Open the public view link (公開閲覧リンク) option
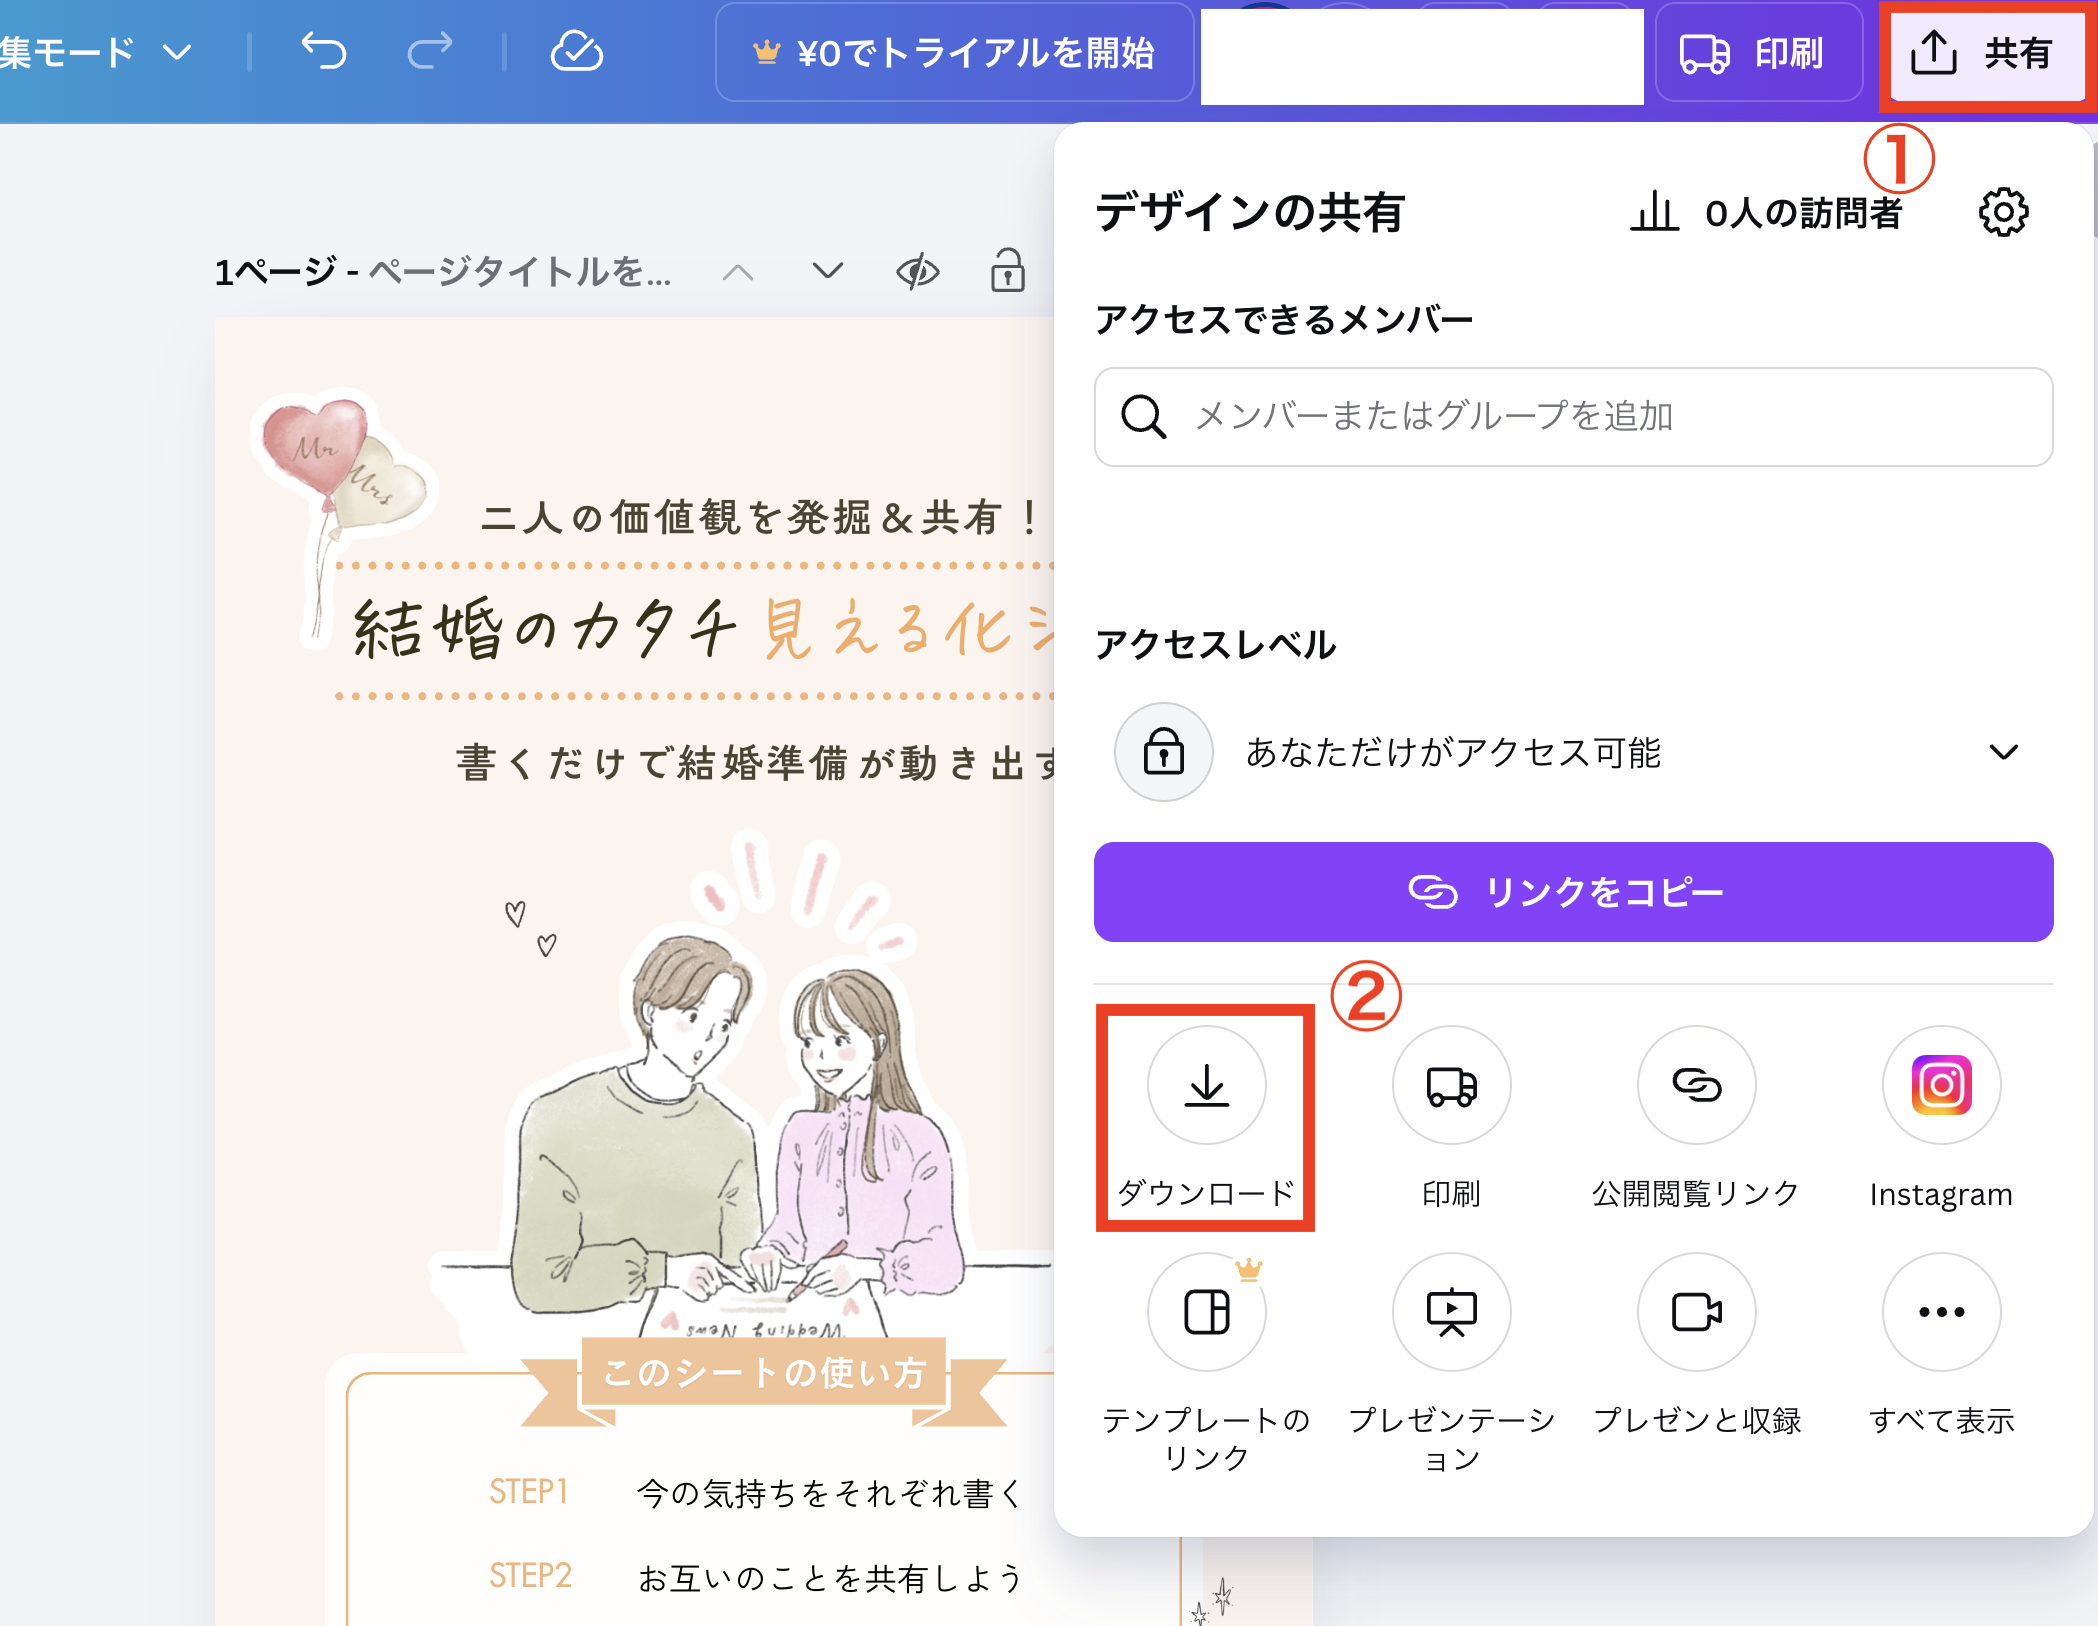Screen dimensions: 2098x1626 point(1696,1086)
